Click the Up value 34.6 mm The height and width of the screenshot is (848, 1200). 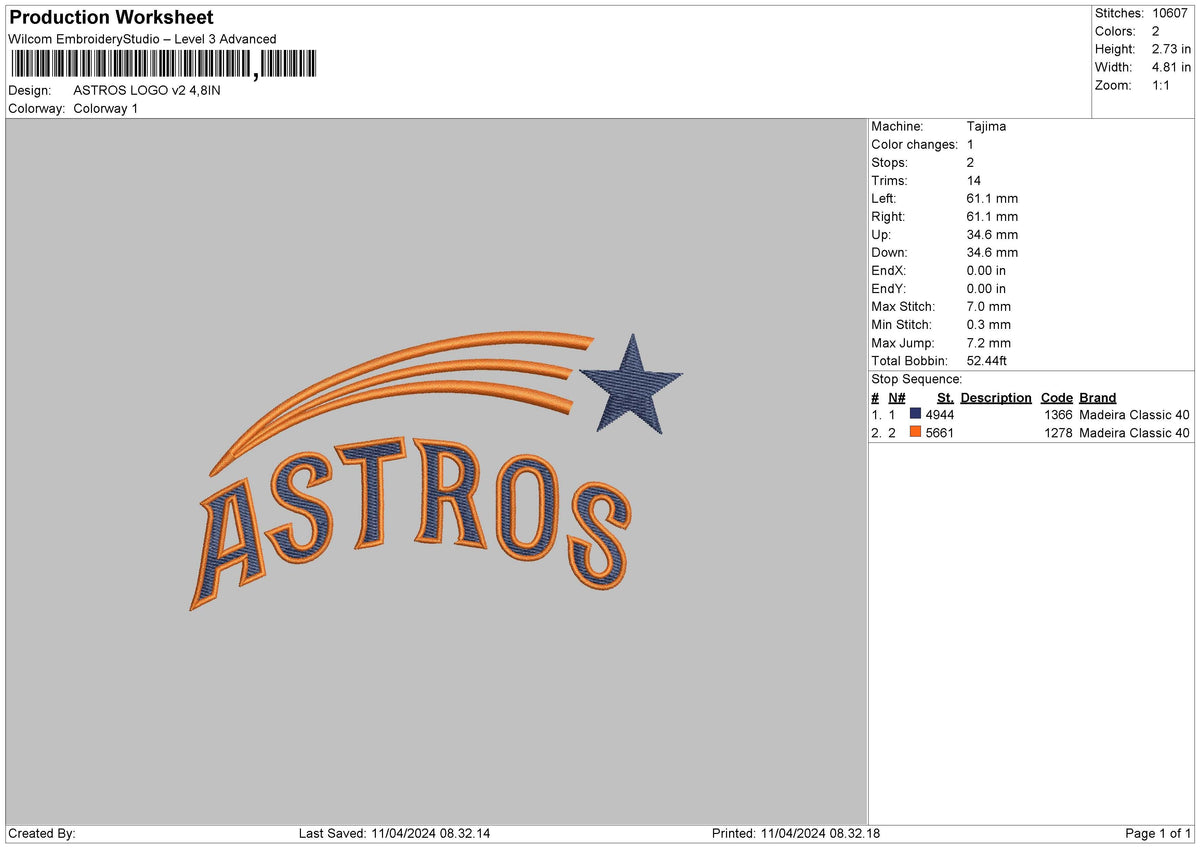(992, 234)
